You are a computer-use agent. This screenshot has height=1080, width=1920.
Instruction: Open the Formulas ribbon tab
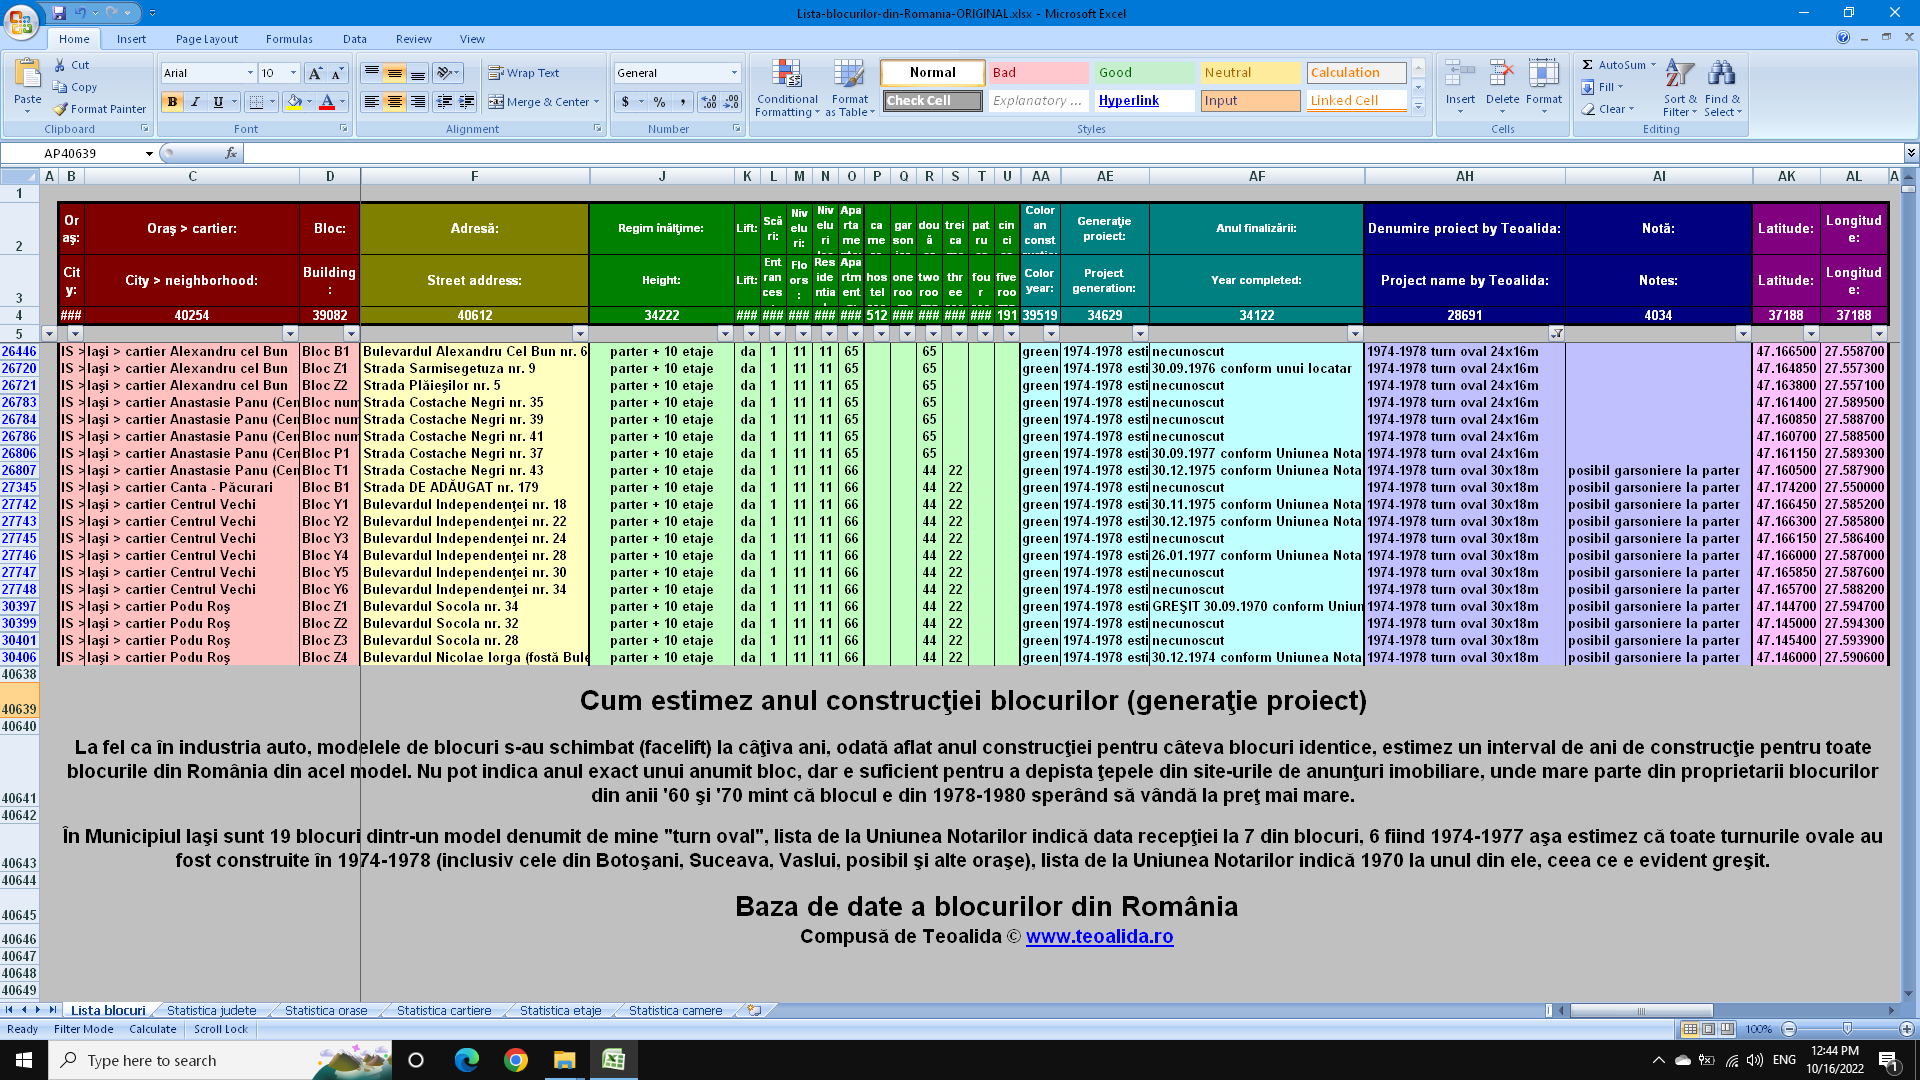pyautogui.click(x=289, y=39)
